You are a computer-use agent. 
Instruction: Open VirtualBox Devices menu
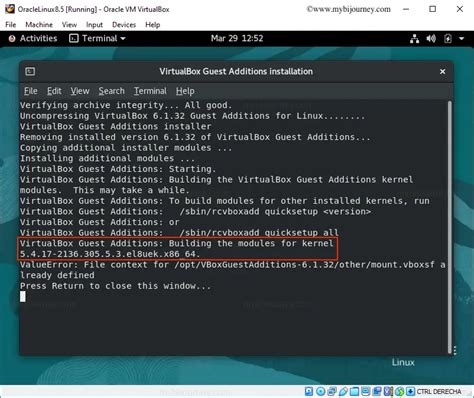(x=124, y=25)
